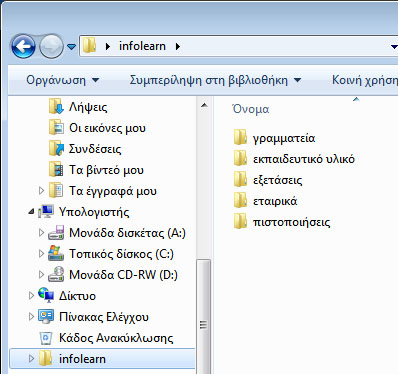398x374 pixels.
Task: Open the recent pages dropdown arrow beside Forward
Action: (x=71, y=47)
